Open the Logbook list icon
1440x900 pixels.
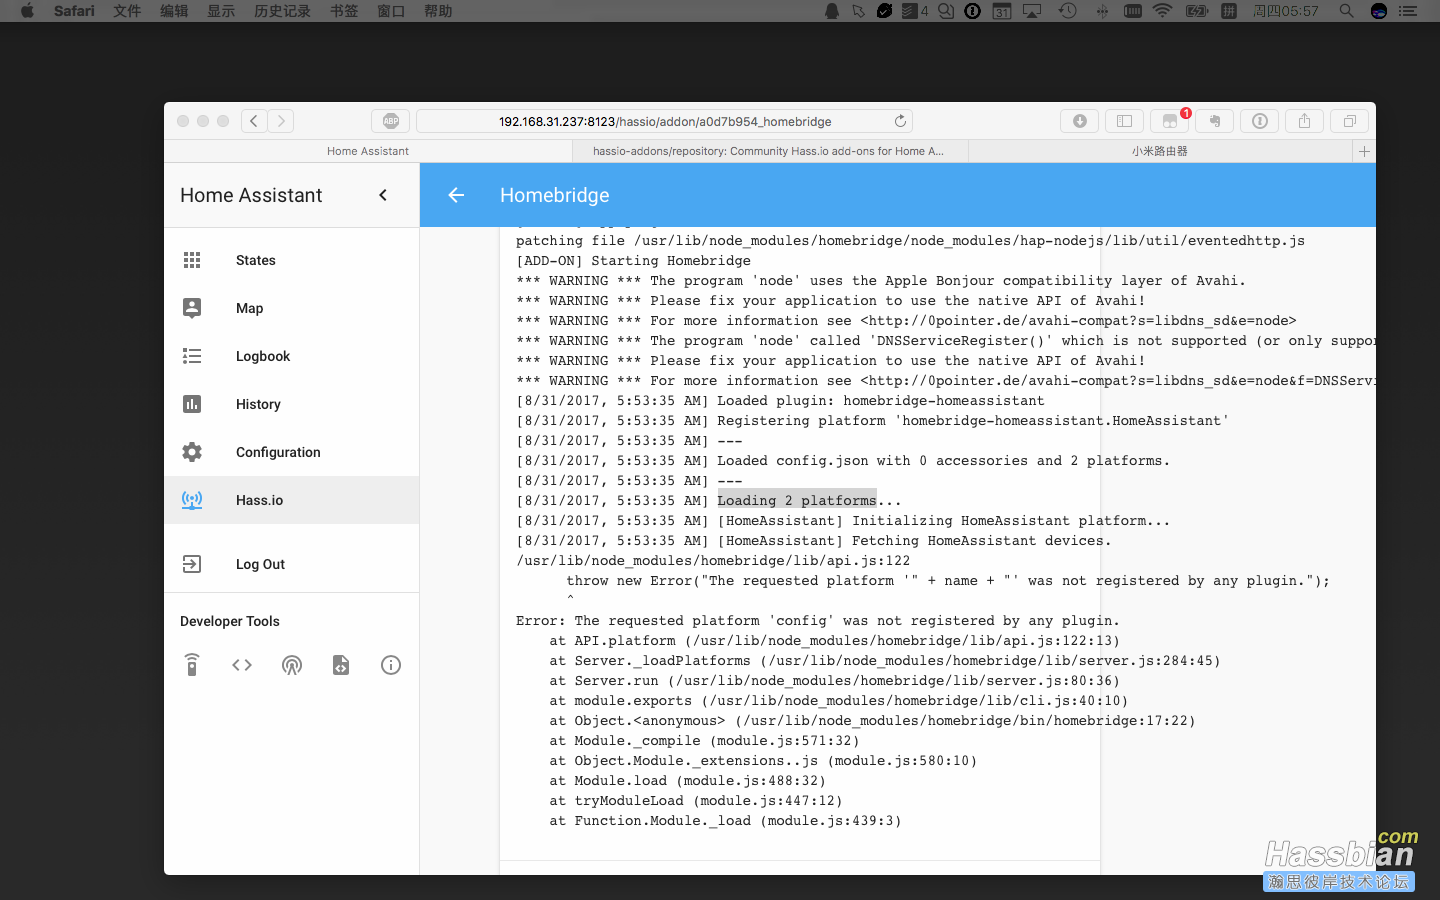pos(192,356)
